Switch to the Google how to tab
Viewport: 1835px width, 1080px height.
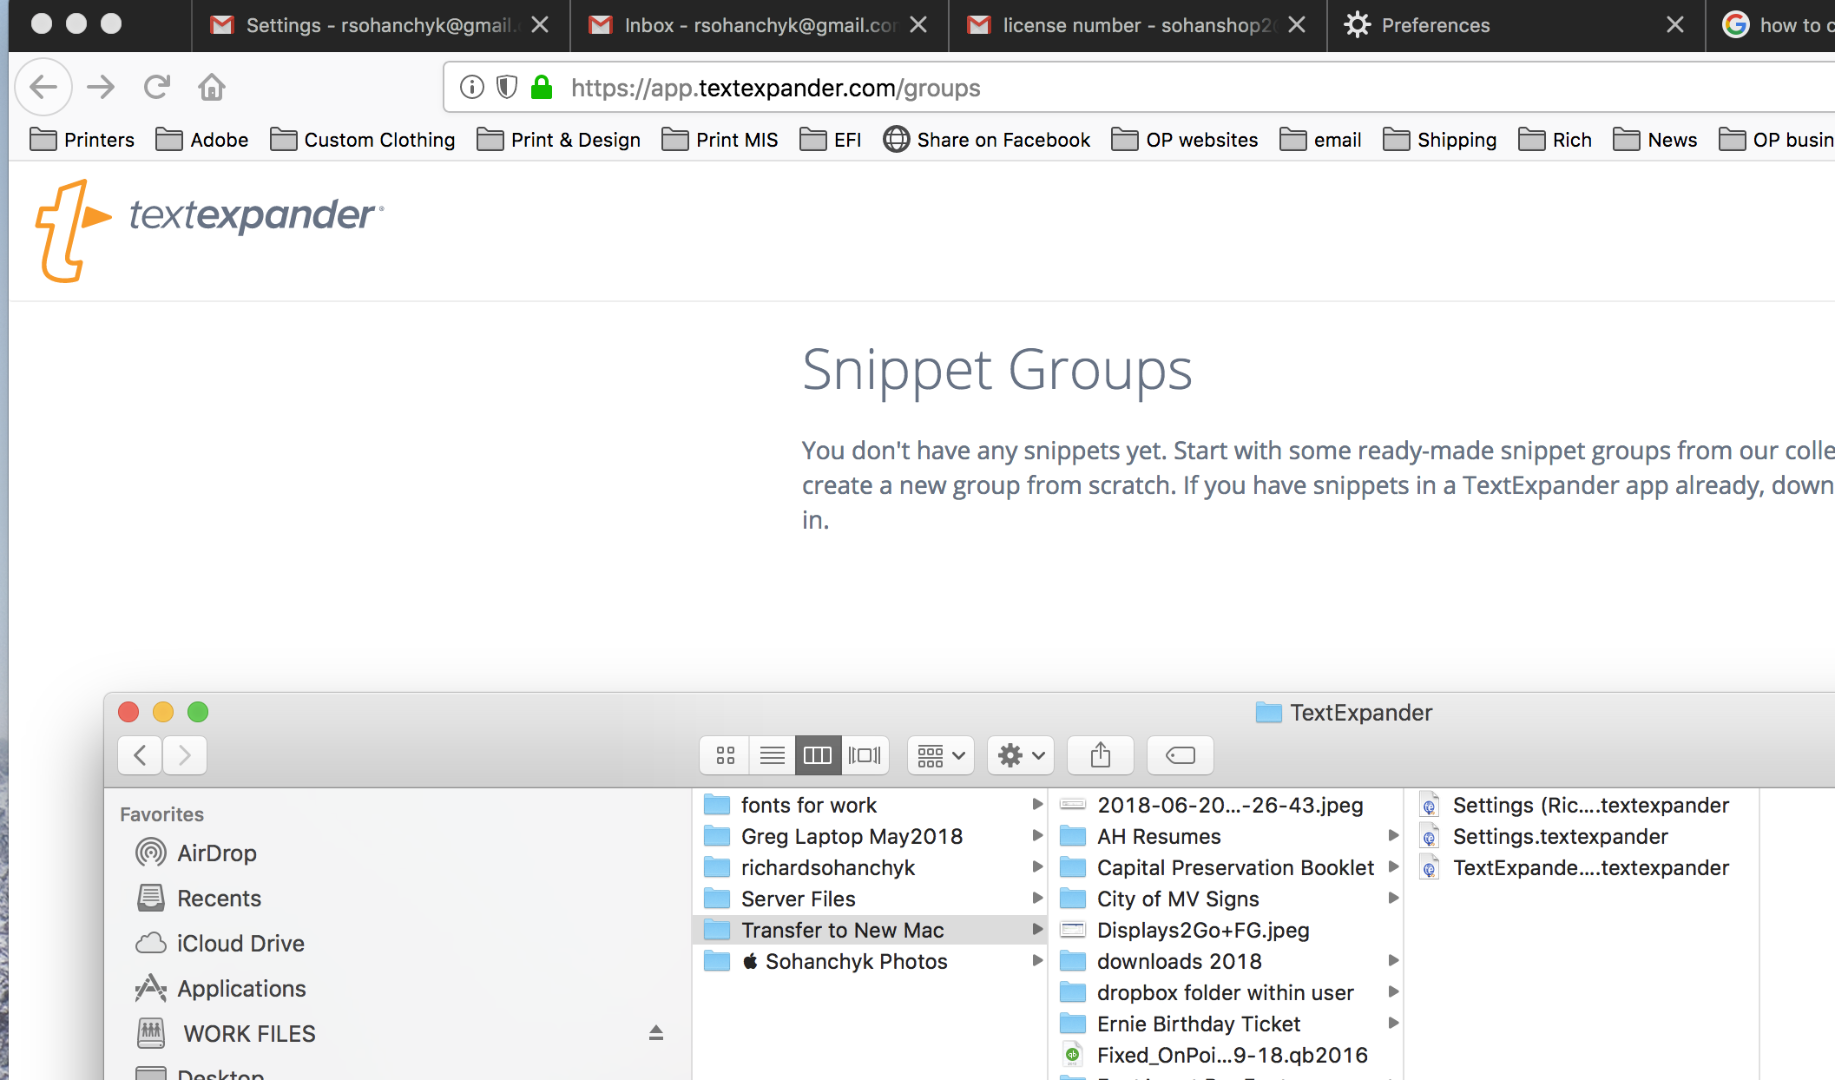tap(1771, 25)
